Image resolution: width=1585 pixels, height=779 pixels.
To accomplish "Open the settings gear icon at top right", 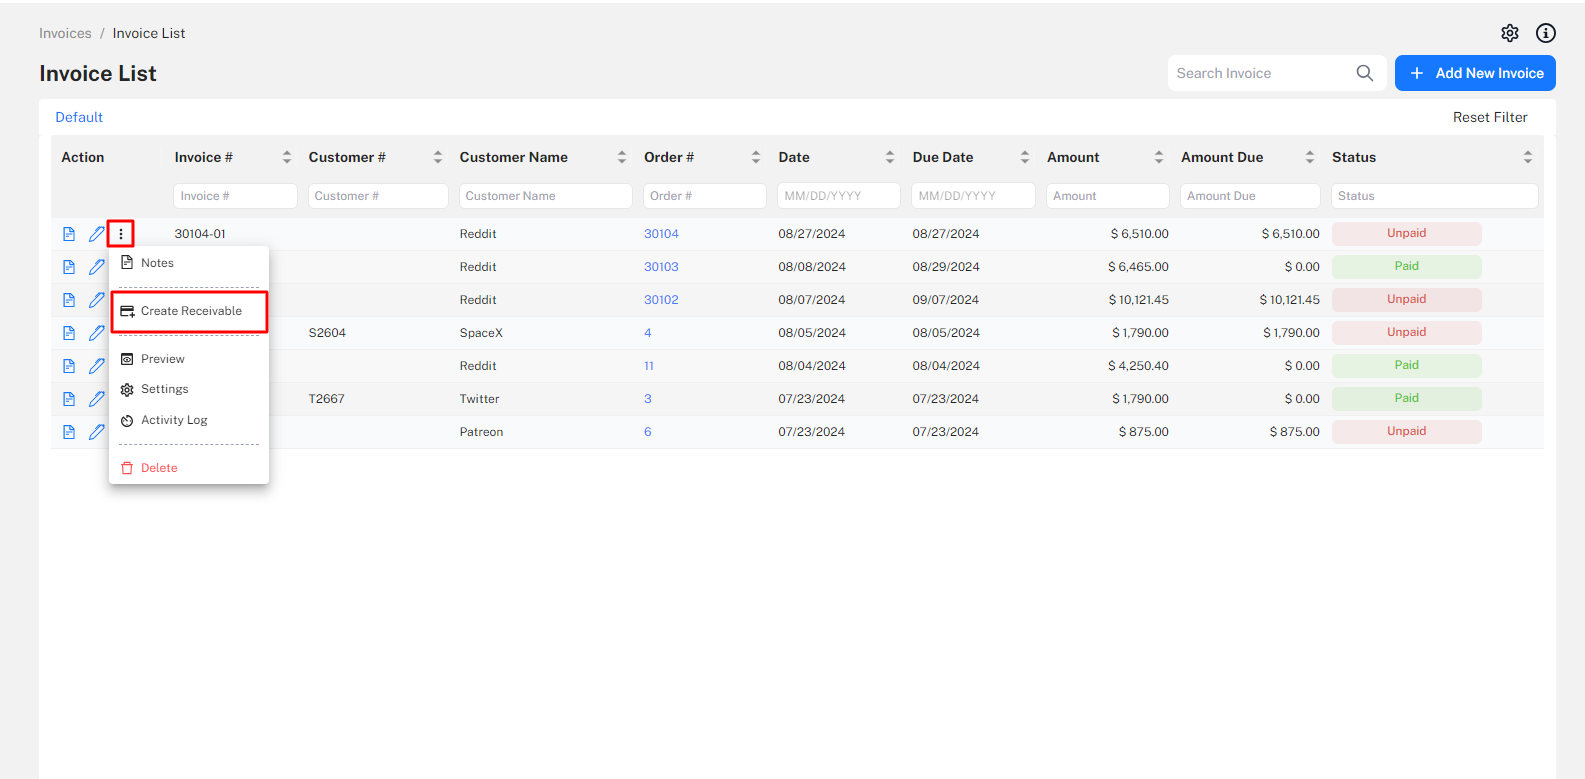I will click(1510, 33).
